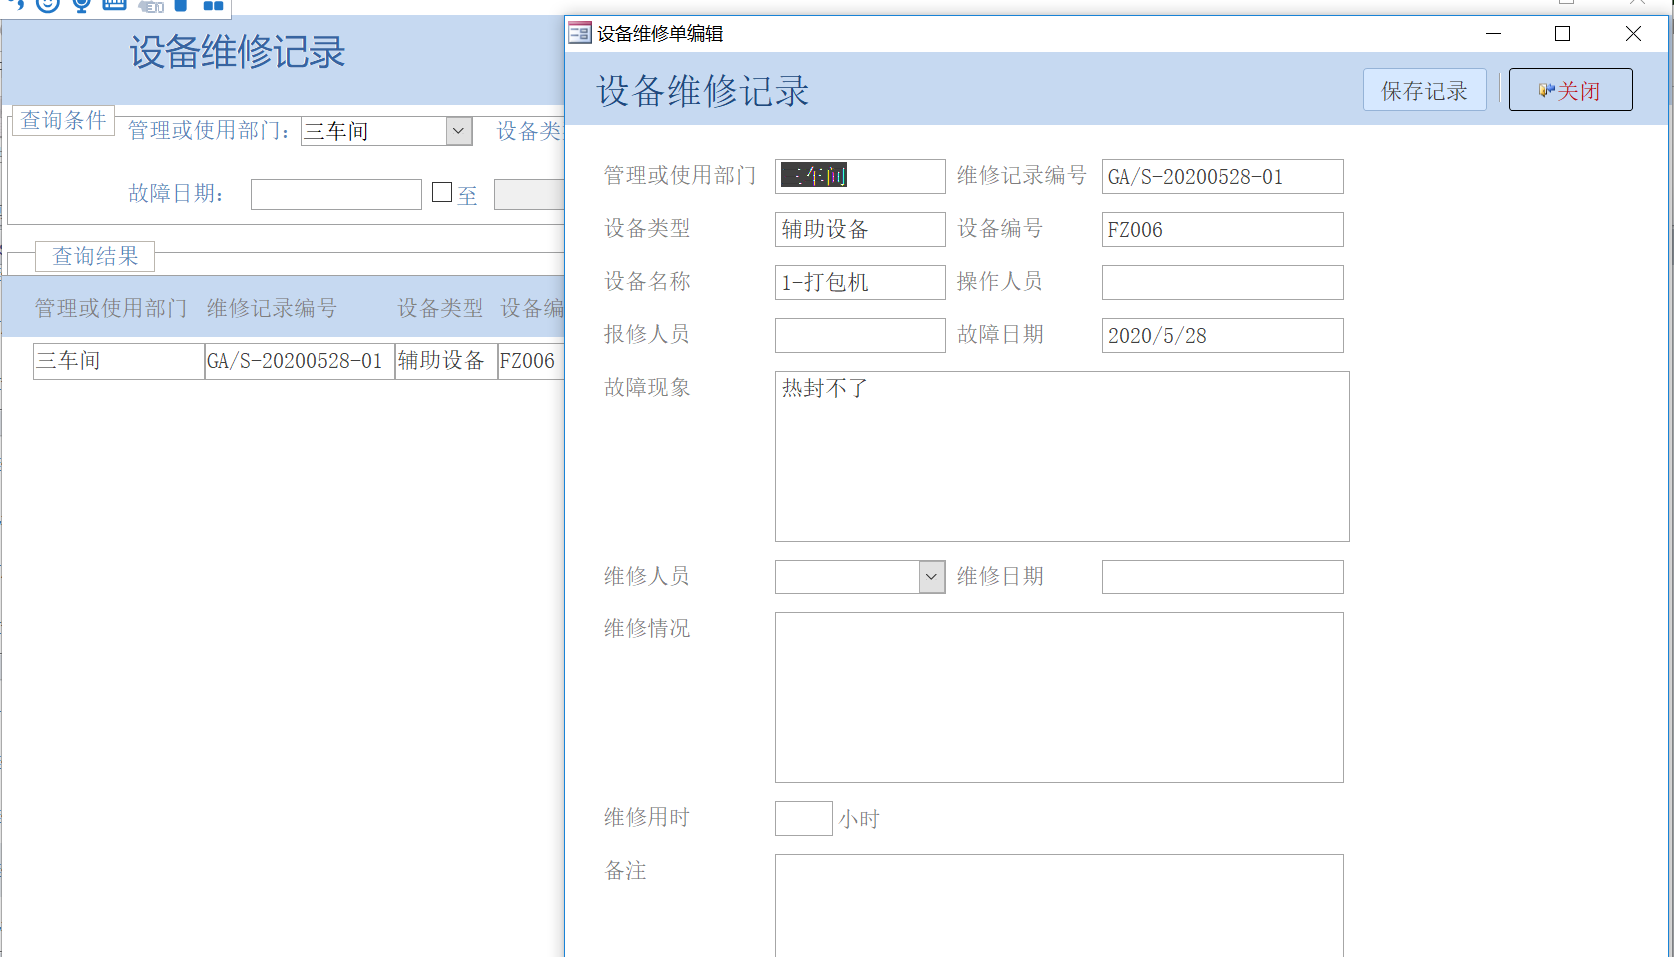Open the IME toolbar soft keyboard icon
Screen dimensions: 1674x957
[x=115, y=4]
